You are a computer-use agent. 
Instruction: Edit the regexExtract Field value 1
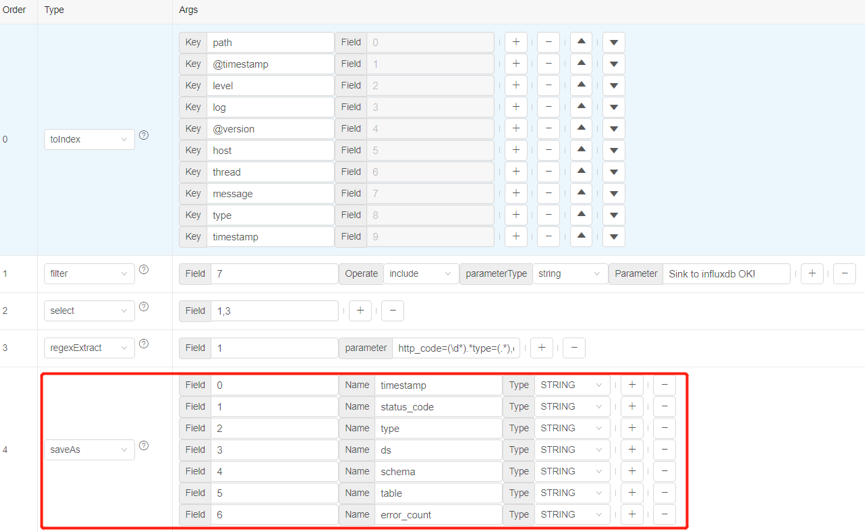pyautogui.click(x=274, y=348)
